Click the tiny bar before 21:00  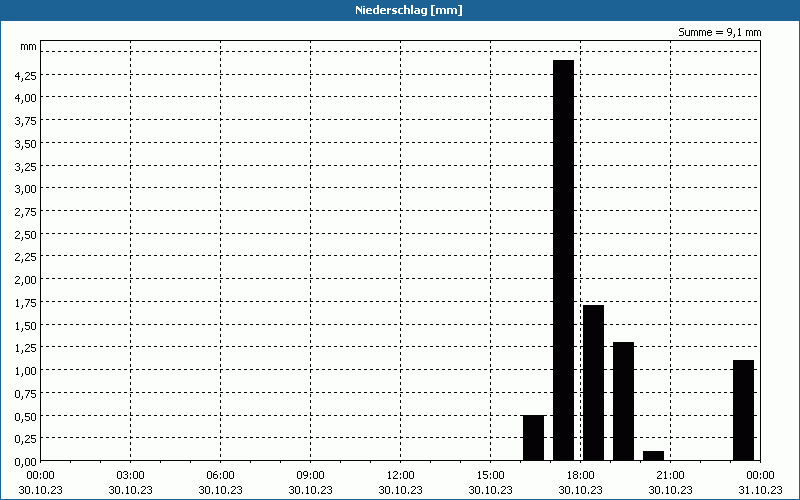click(654, 456)
